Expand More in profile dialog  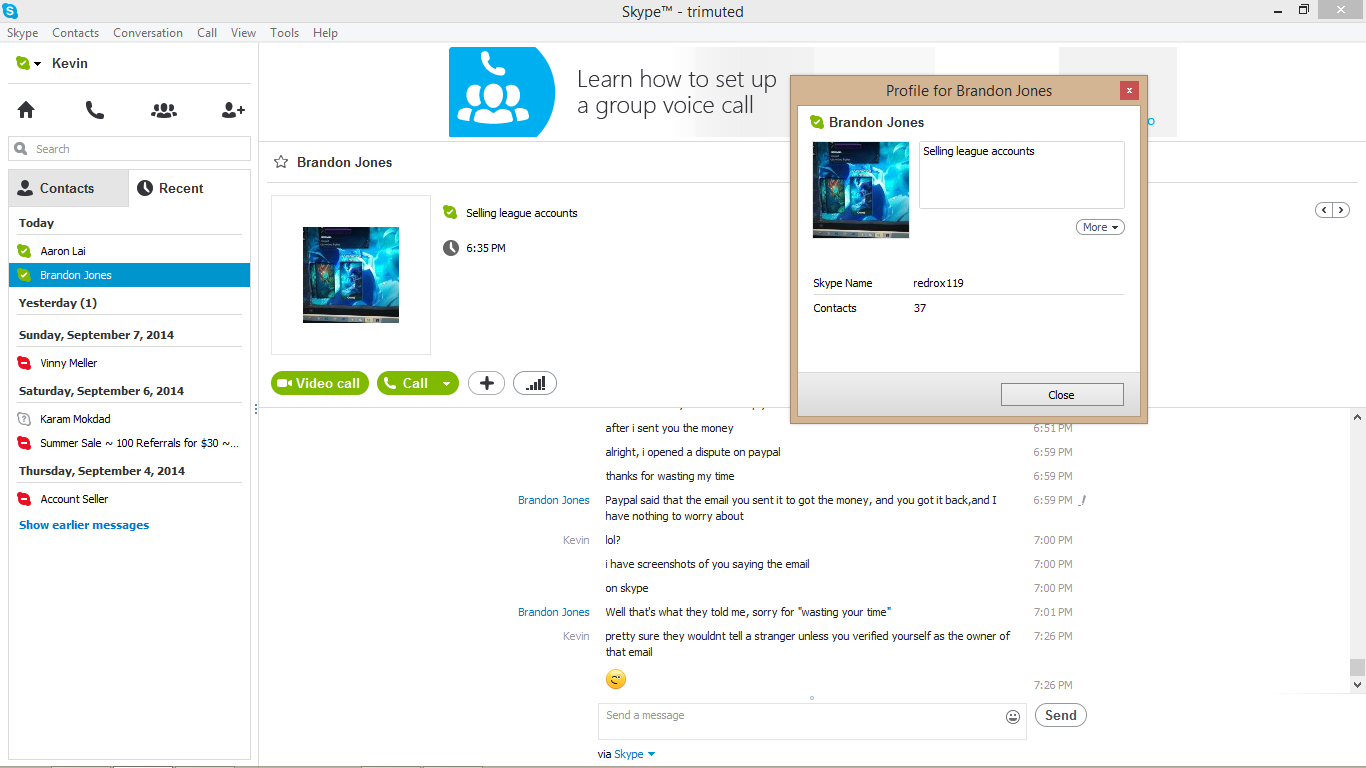pyautogui.click(x=1100, y=227)
